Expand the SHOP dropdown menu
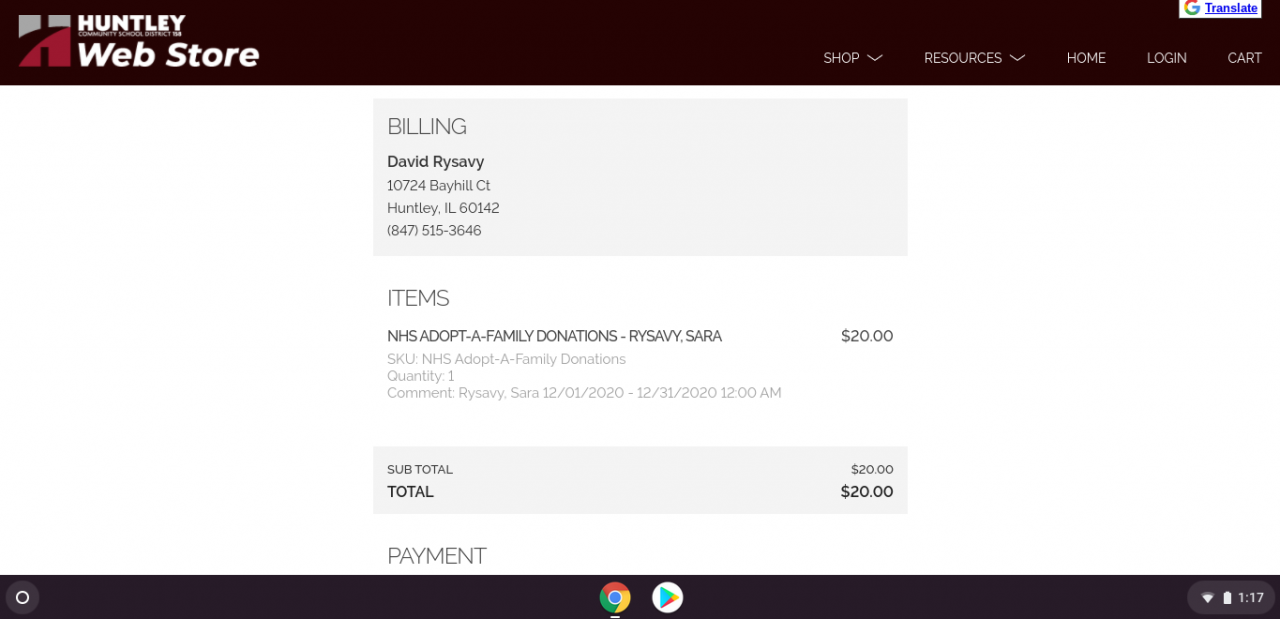Viewport: 1280px width, 619px height. pos(852,58)
